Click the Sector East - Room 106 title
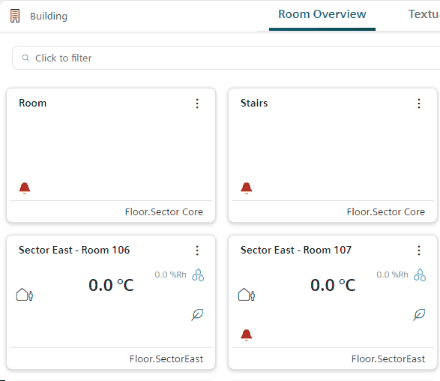 (x=74, y=250)
